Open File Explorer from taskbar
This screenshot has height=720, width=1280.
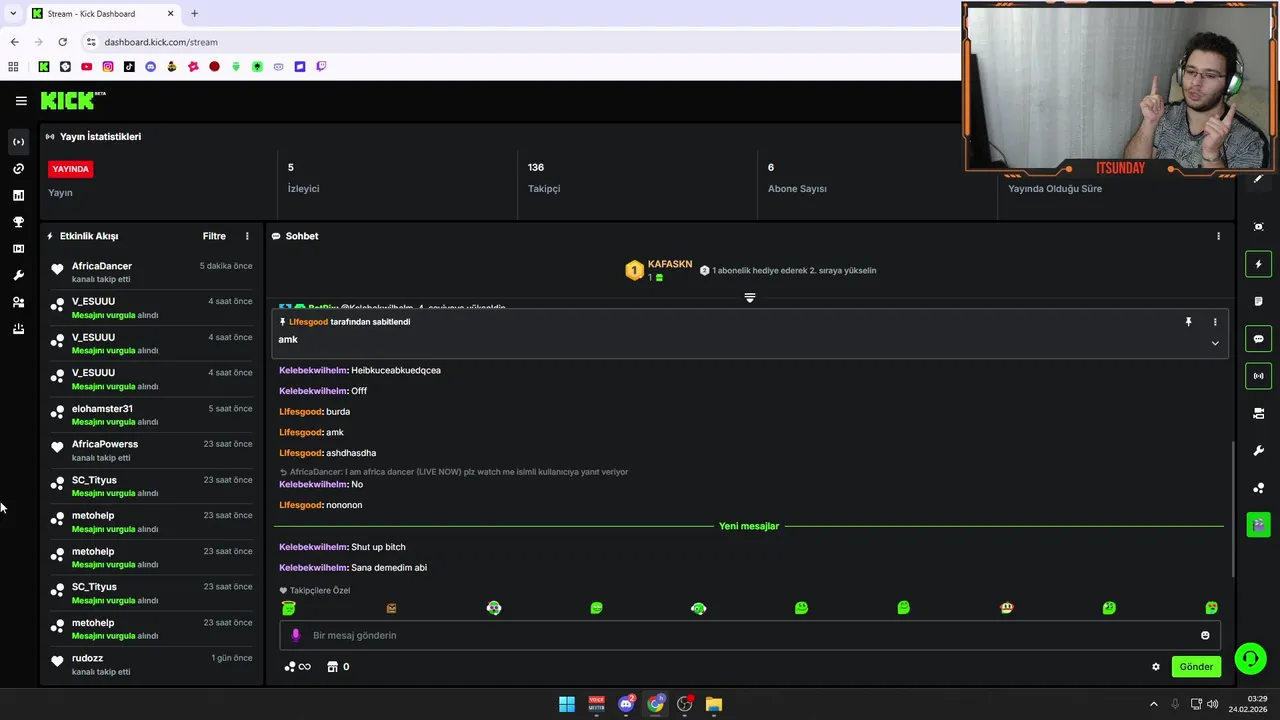[x=713, y=704]
